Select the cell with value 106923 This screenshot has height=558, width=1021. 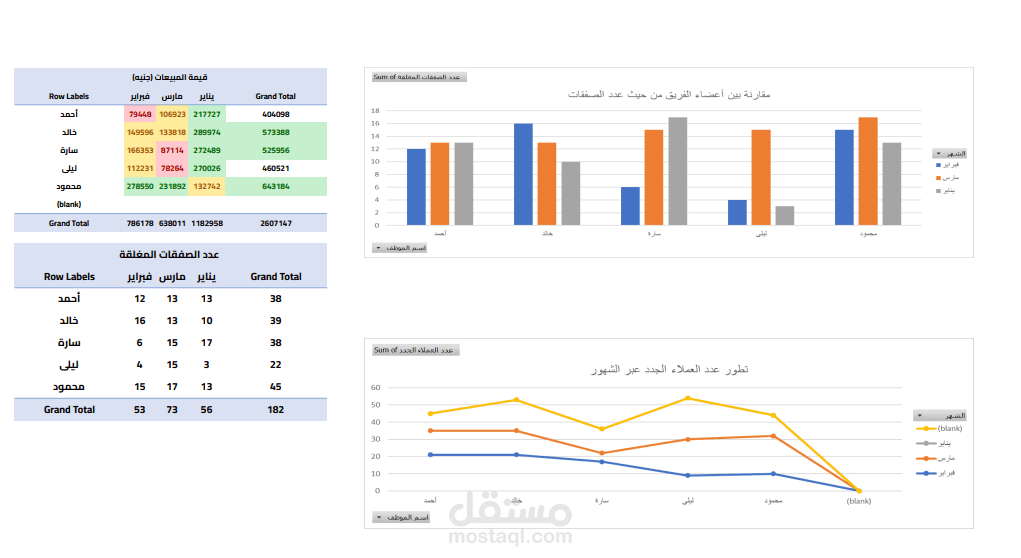(x=173, y=114)
